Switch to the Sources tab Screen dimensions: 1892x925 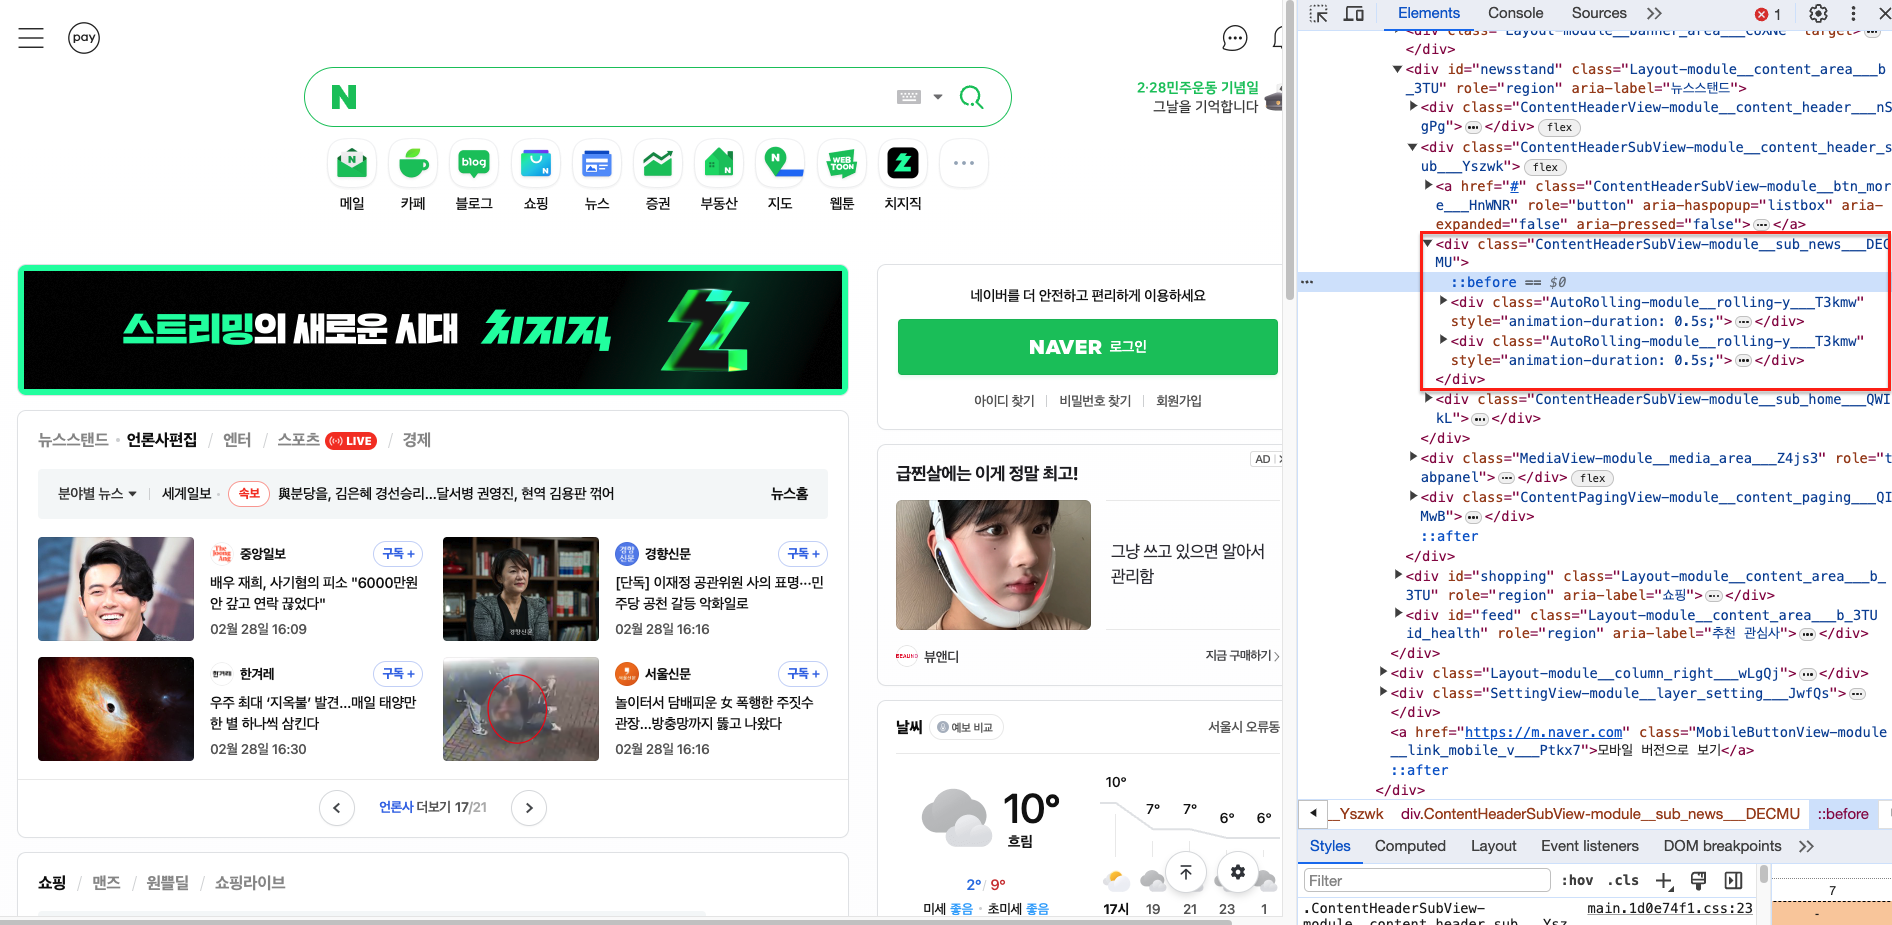(1599, 13)
